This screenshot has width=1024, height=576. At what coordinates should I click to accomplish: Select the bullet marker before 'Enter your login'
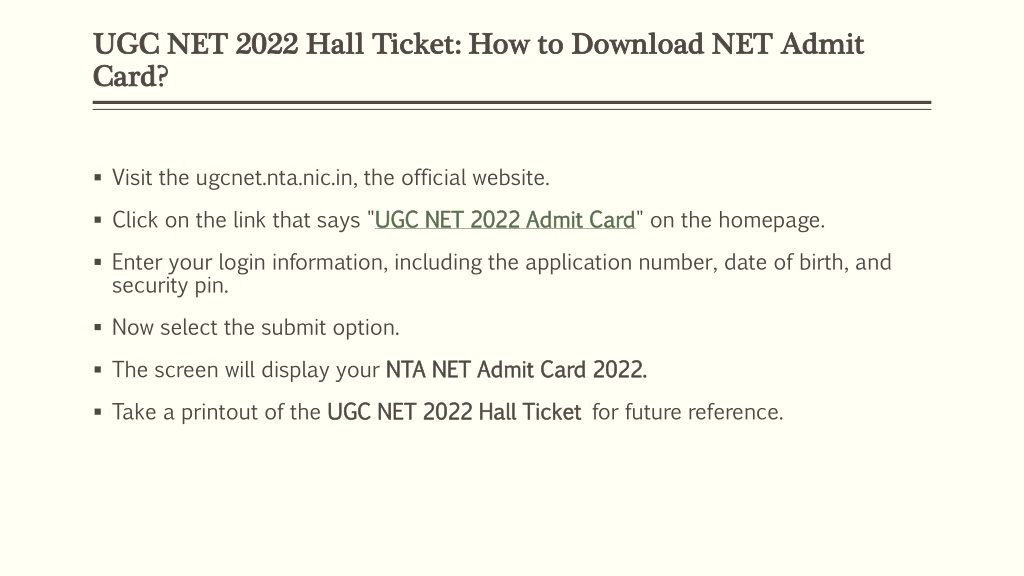click(98, 263)
